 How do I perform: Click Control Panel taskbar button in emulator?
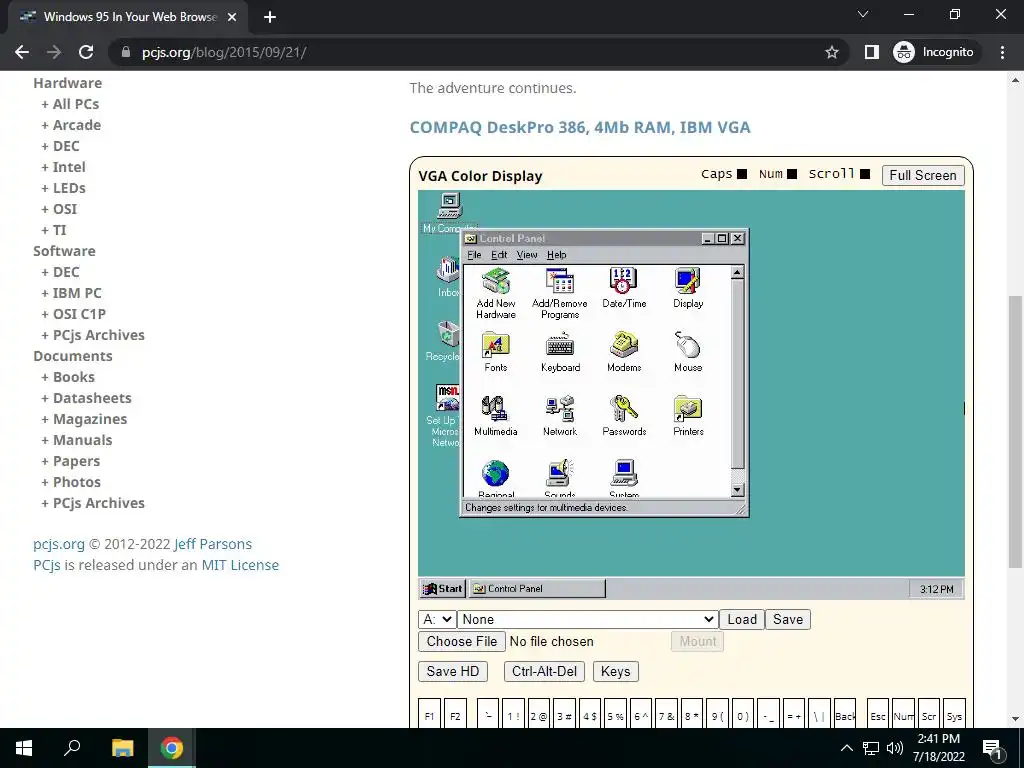[537, 588]
